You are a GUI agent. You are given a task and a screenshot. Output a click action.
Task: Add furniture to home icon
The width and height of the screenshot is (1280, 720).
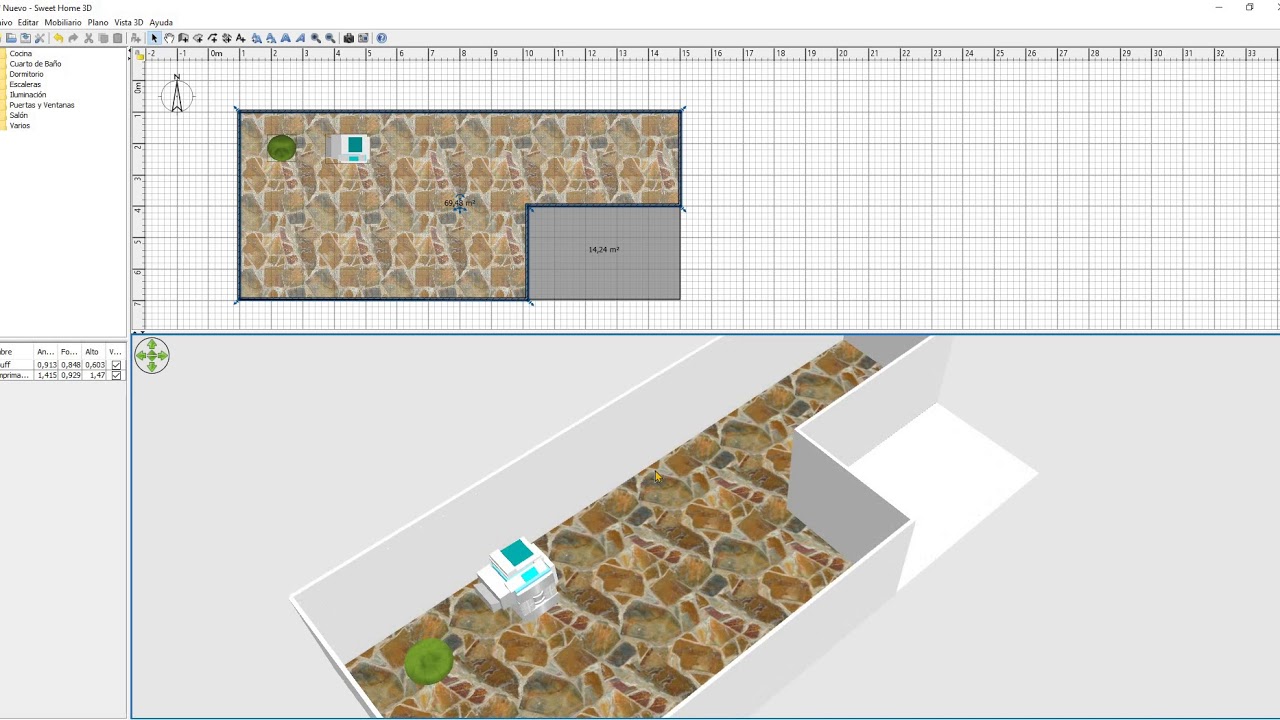pyautogui.click(x=136, y=38)
